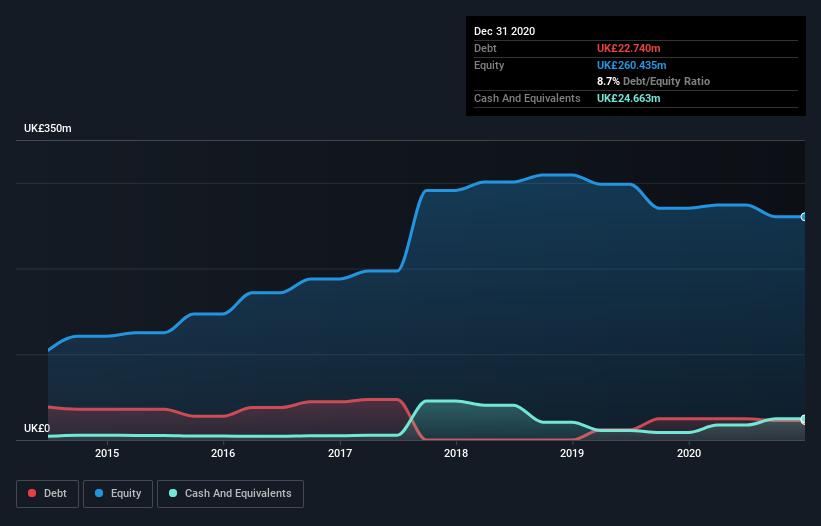Click the 2018 x-axis label
821x526 pixels.
click(x=456, y=453)
